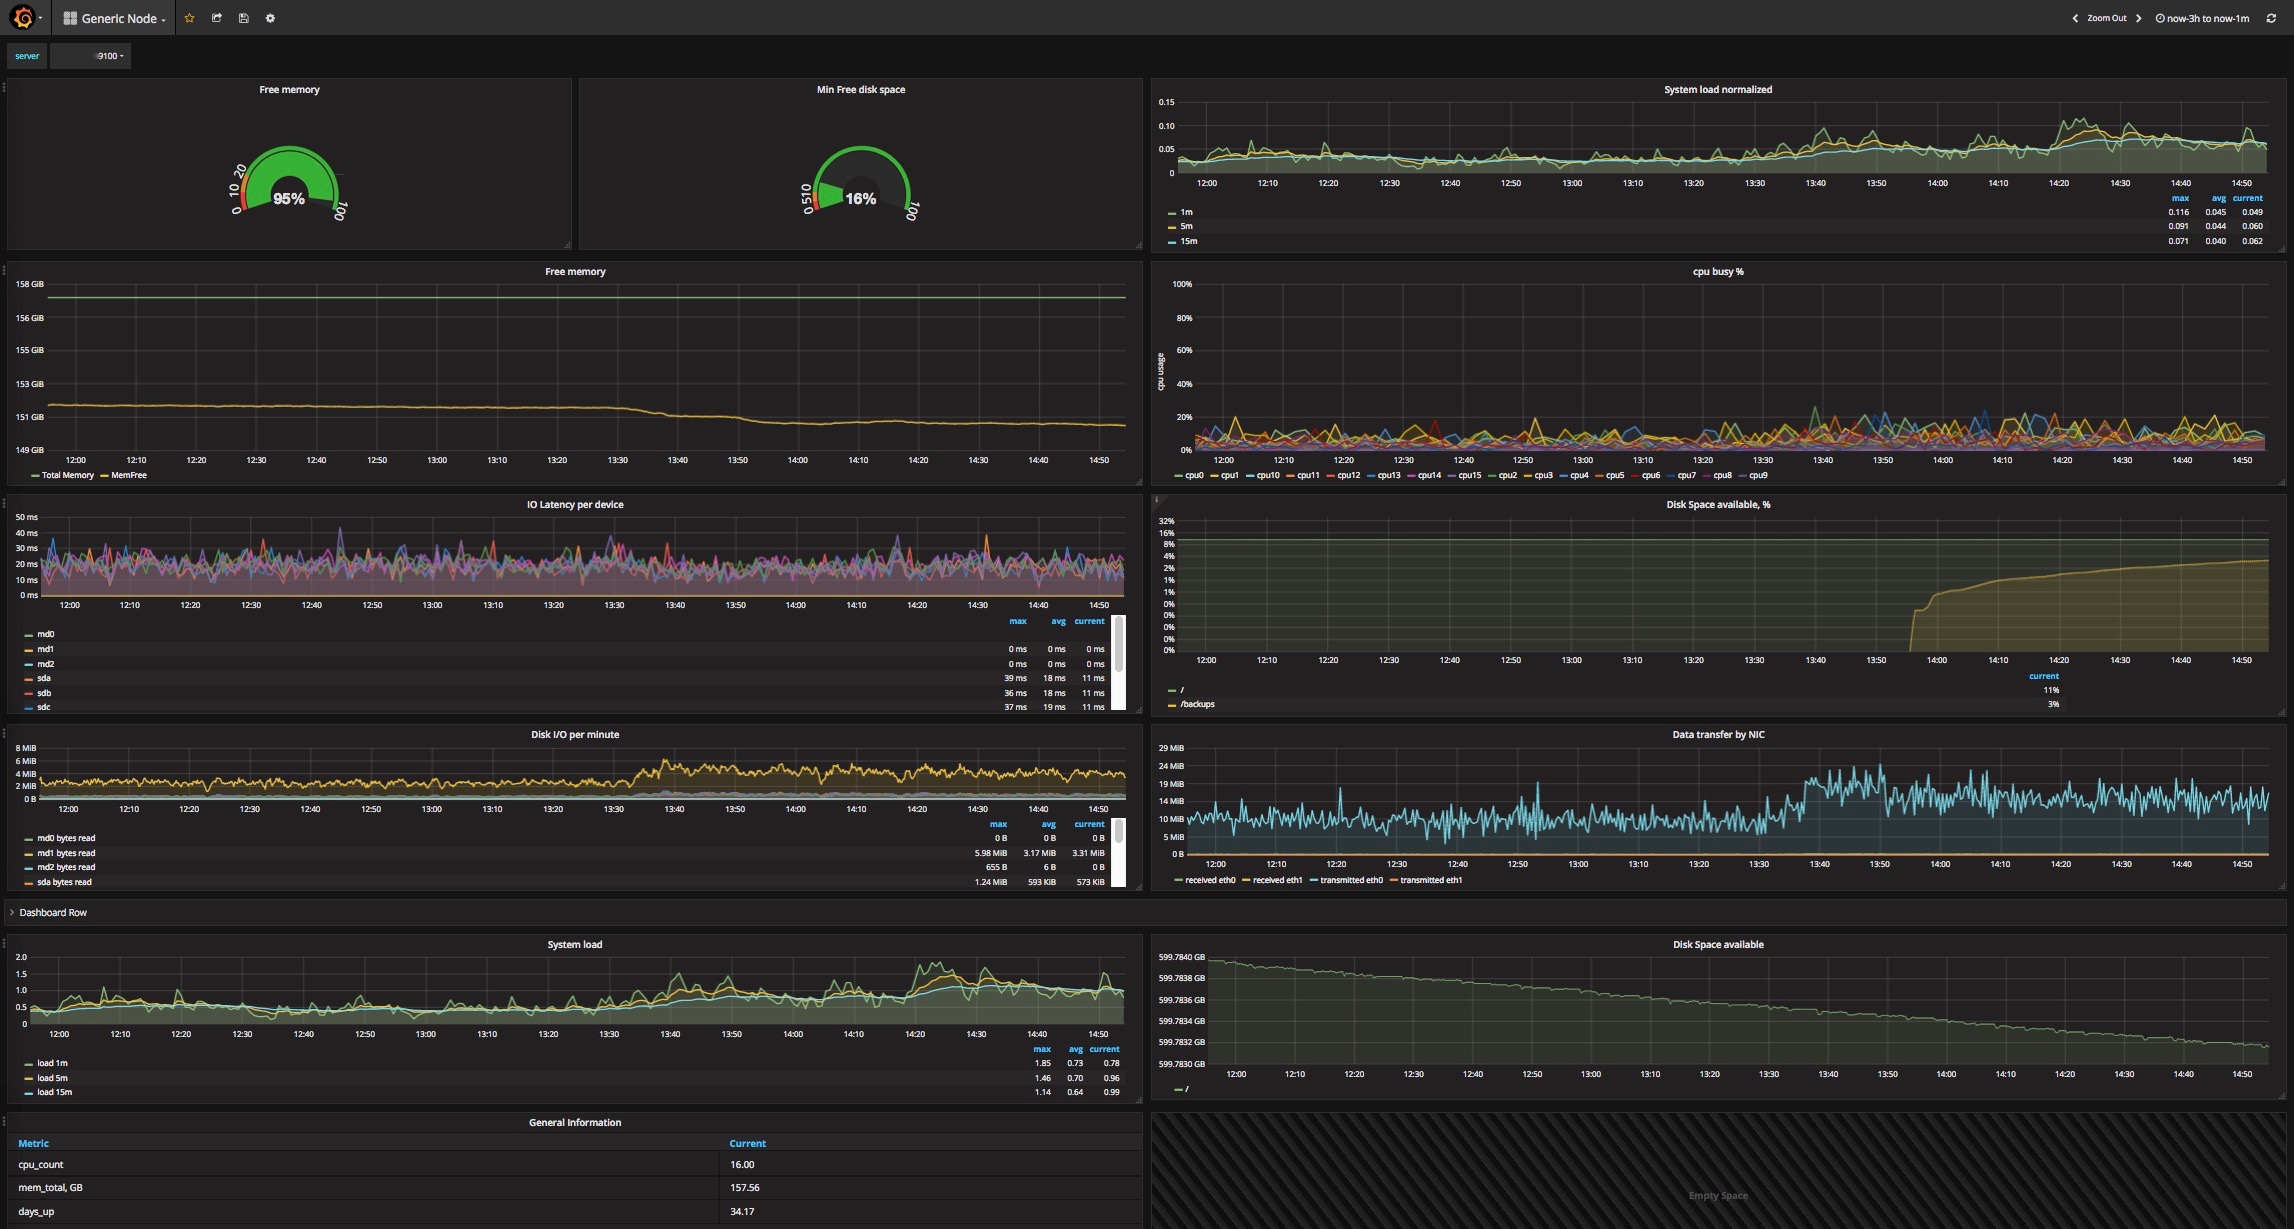The image size is (2294, 1229).
Task: Toggle the cpu0 series in cpu busy legend
Action: 1194,475
